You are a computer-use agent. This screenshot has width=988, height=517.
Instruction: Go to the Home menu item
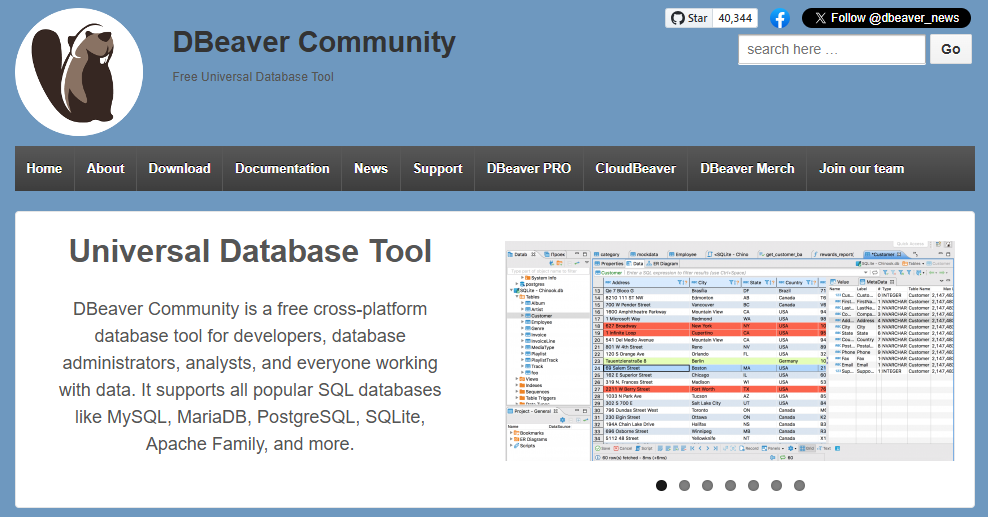click(x=44, y=169)
